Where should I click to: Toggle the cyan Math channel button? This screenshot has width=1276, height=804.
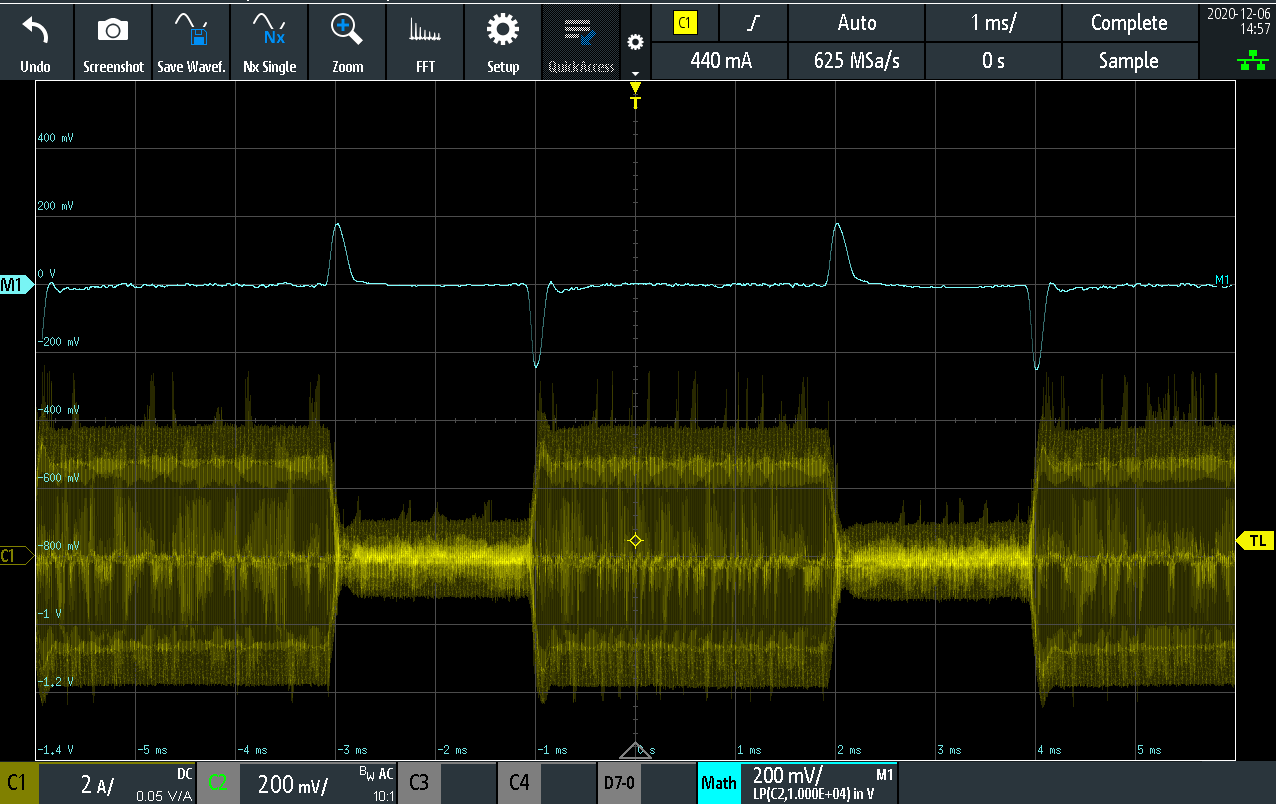(x=718, y=783)
